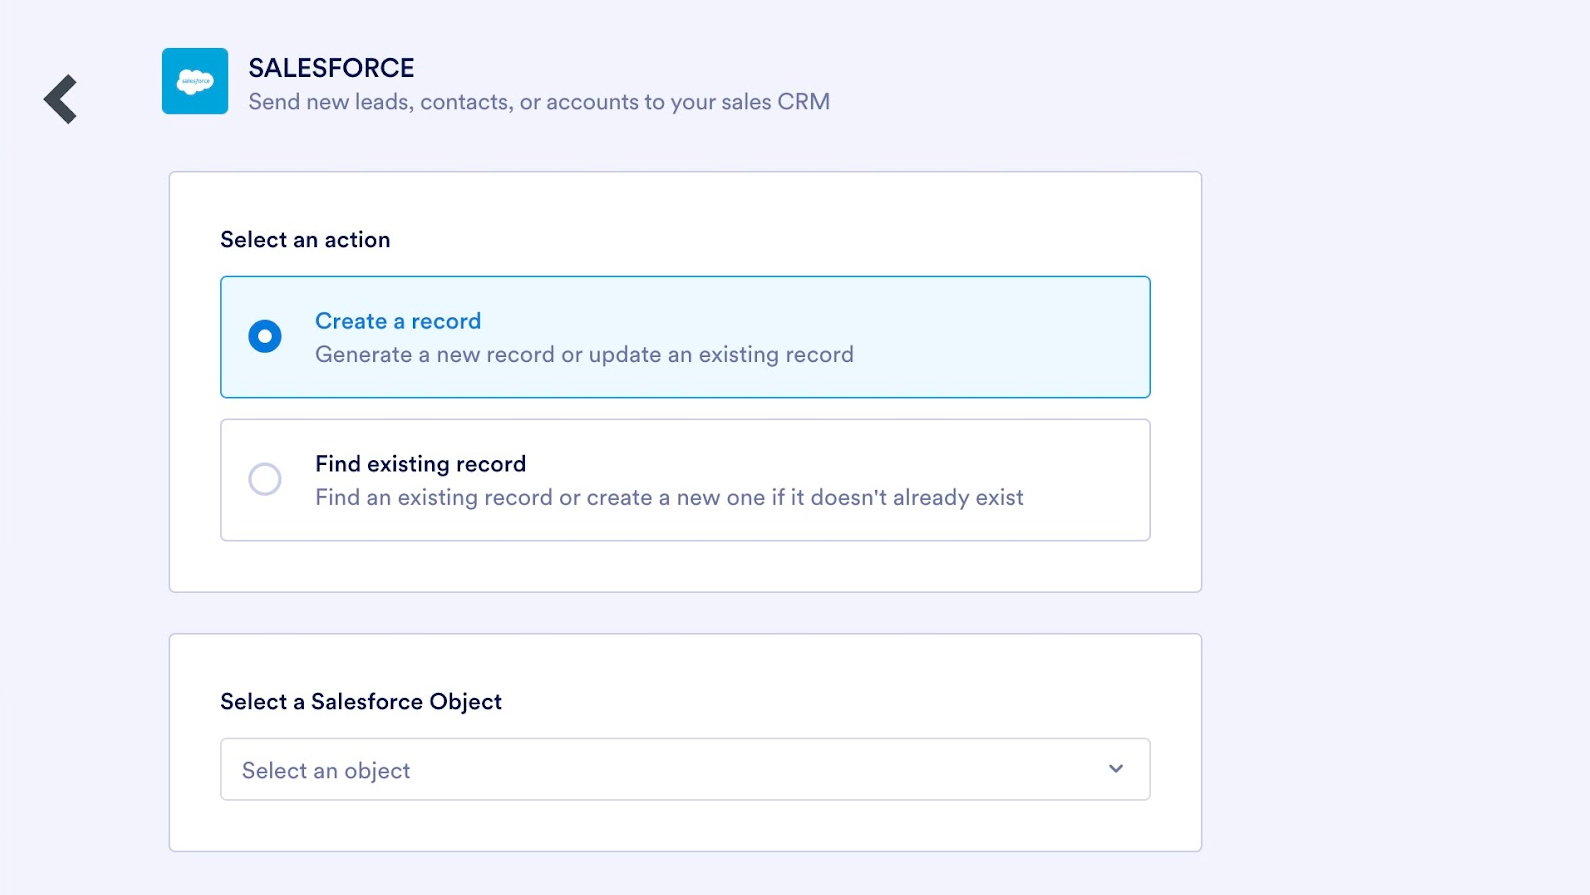Screen dimensions: 1590x895
Task: Go back using the left chevron arrow
Action: coord(61,99)
